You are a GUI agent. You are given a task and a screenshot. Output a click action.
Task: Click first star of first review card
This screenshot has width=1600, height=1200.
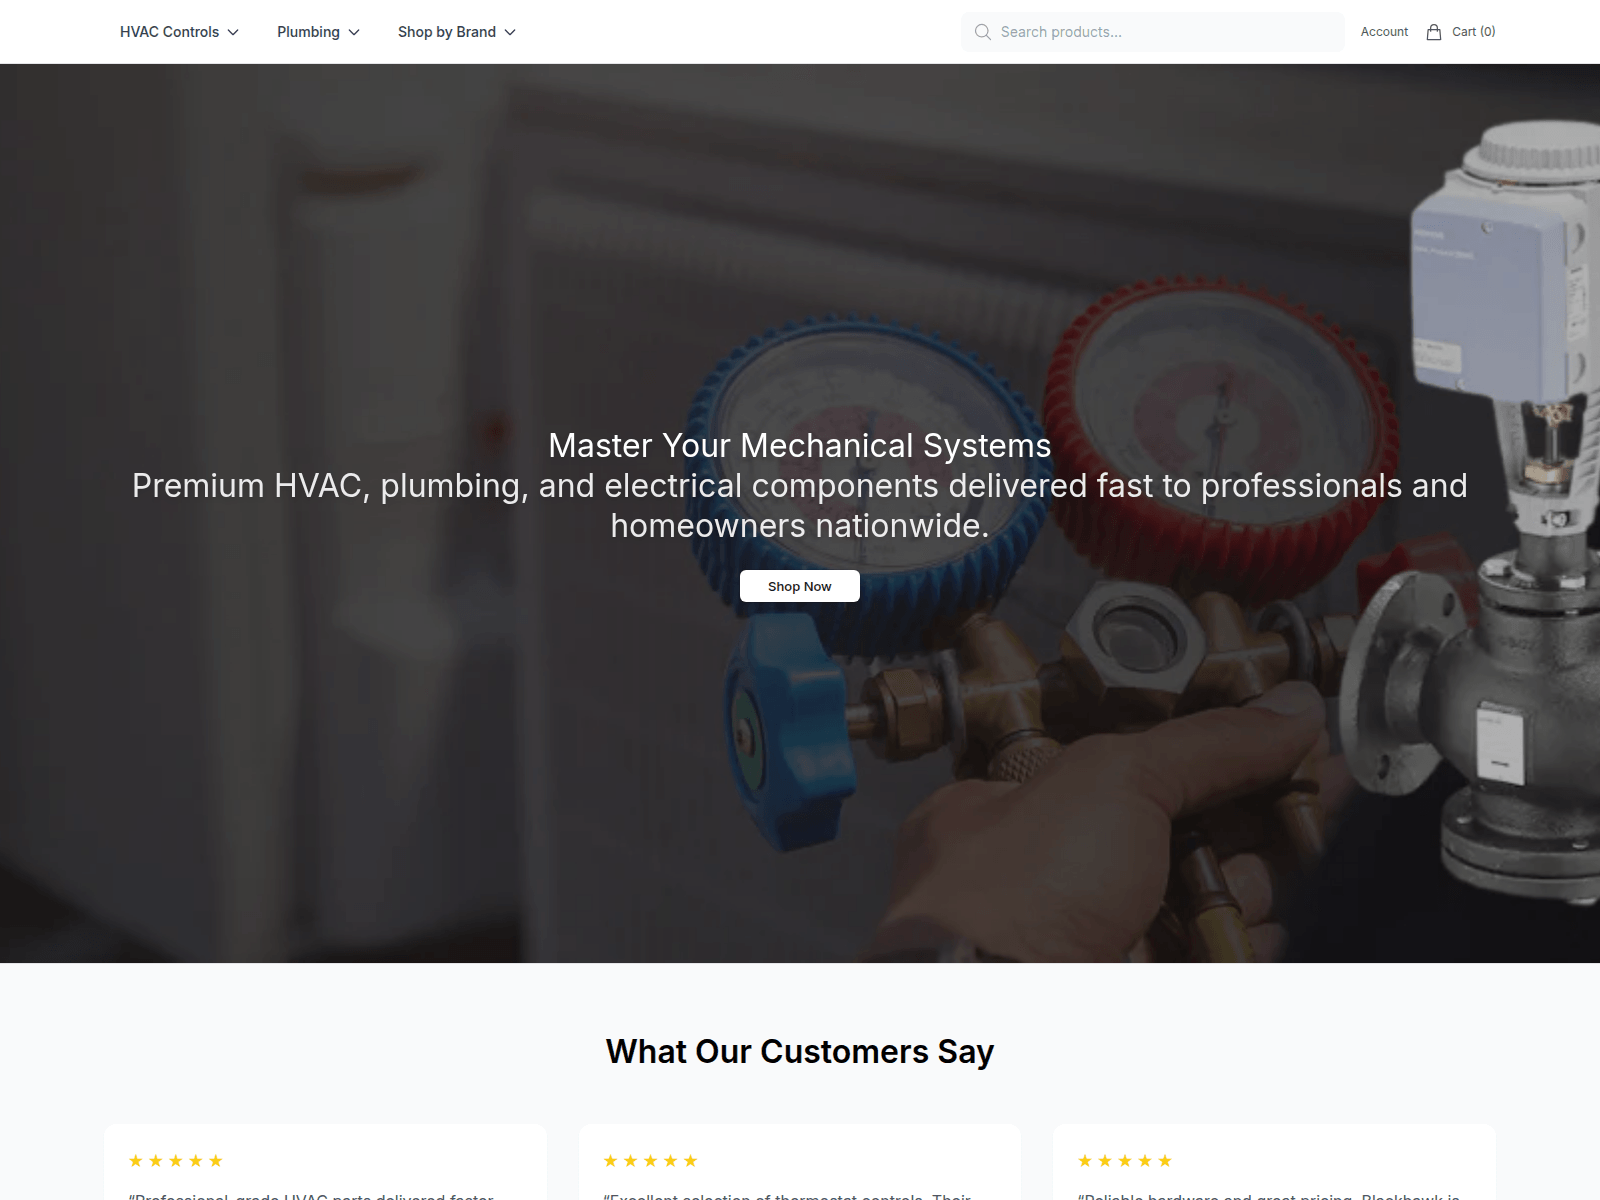(x=136, y=1161)
